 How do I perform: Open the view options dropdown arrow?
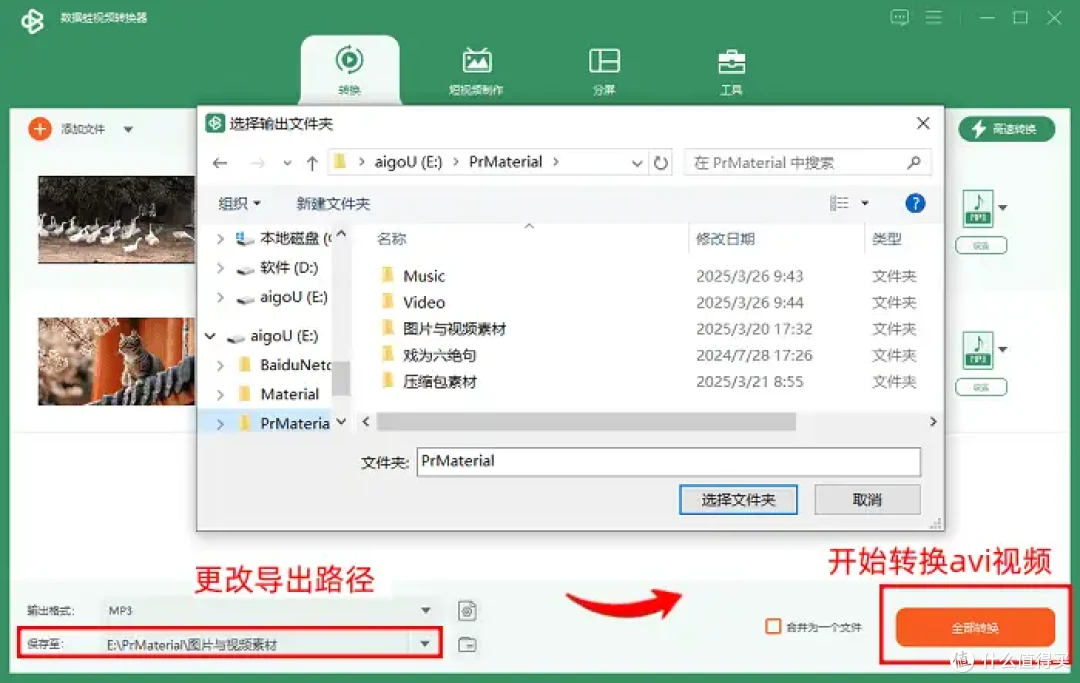pyautogui.click(x=865, y=203)
